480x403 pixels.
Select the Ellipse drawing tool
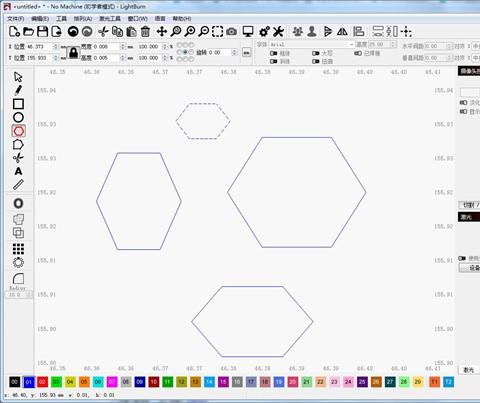(18, 117)
